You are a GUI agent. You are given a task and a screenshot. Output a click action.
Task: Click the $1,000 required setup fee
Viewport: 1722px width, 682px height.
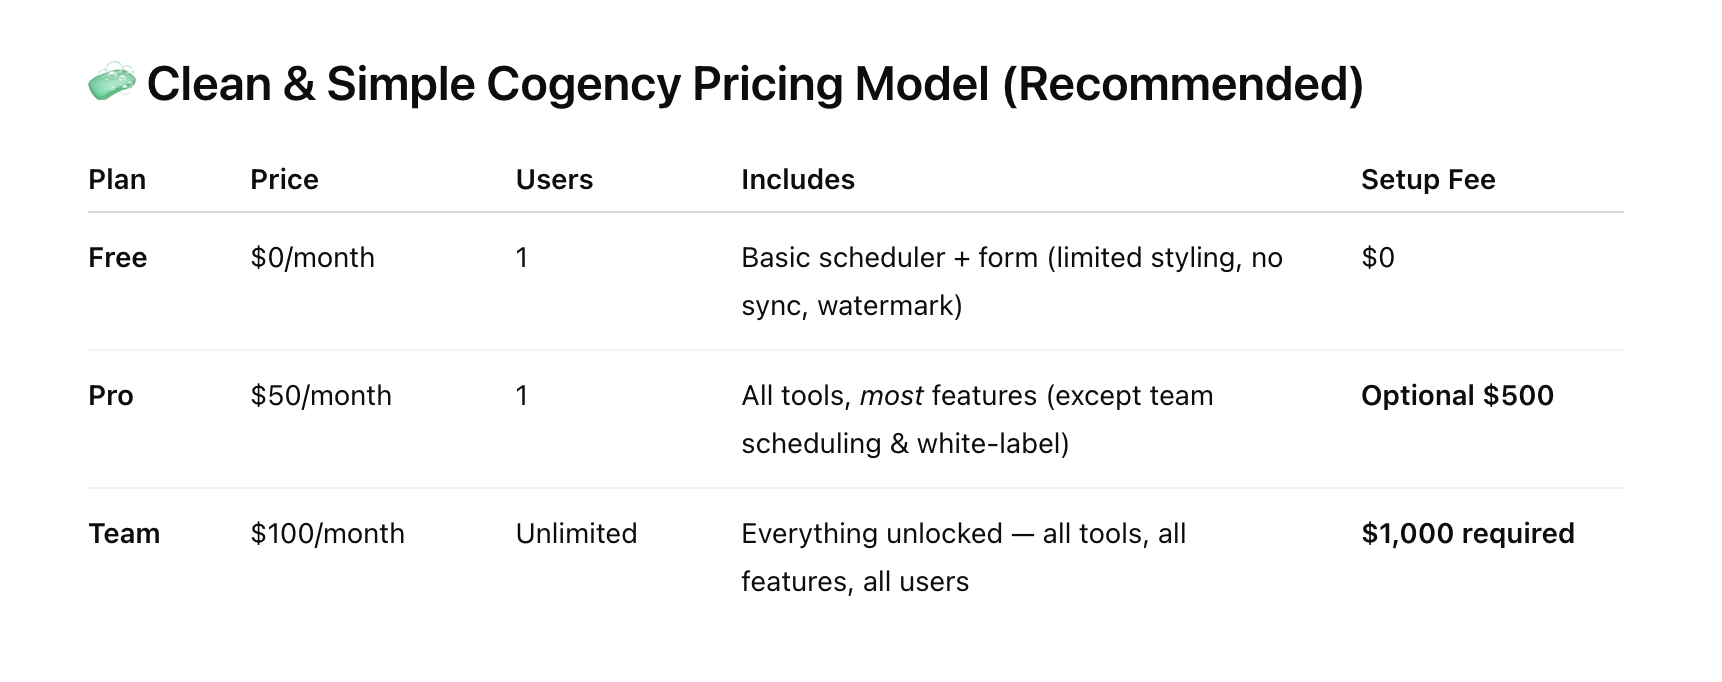tap(1467, 534)
